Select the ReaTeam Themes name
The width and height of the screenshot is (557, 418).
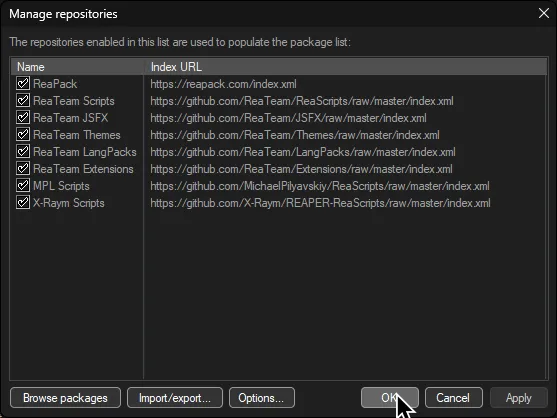point(77,135)
